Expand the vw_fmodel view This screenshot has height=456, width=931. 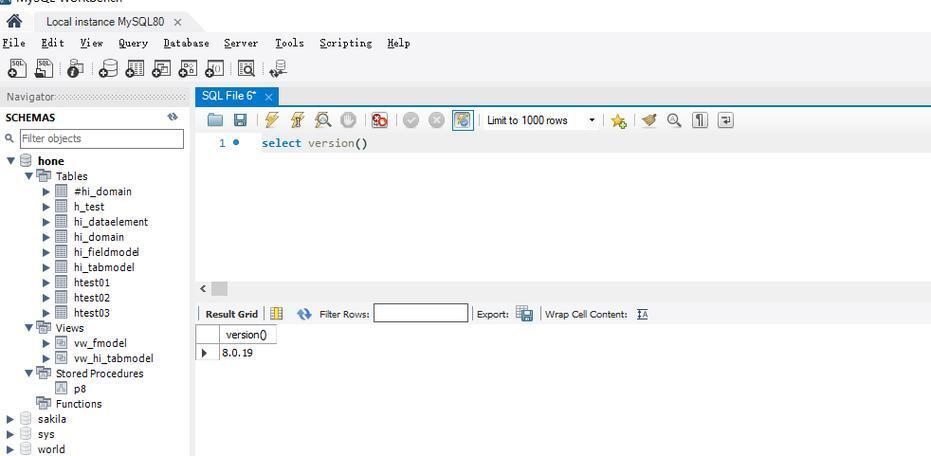[46, 343]
